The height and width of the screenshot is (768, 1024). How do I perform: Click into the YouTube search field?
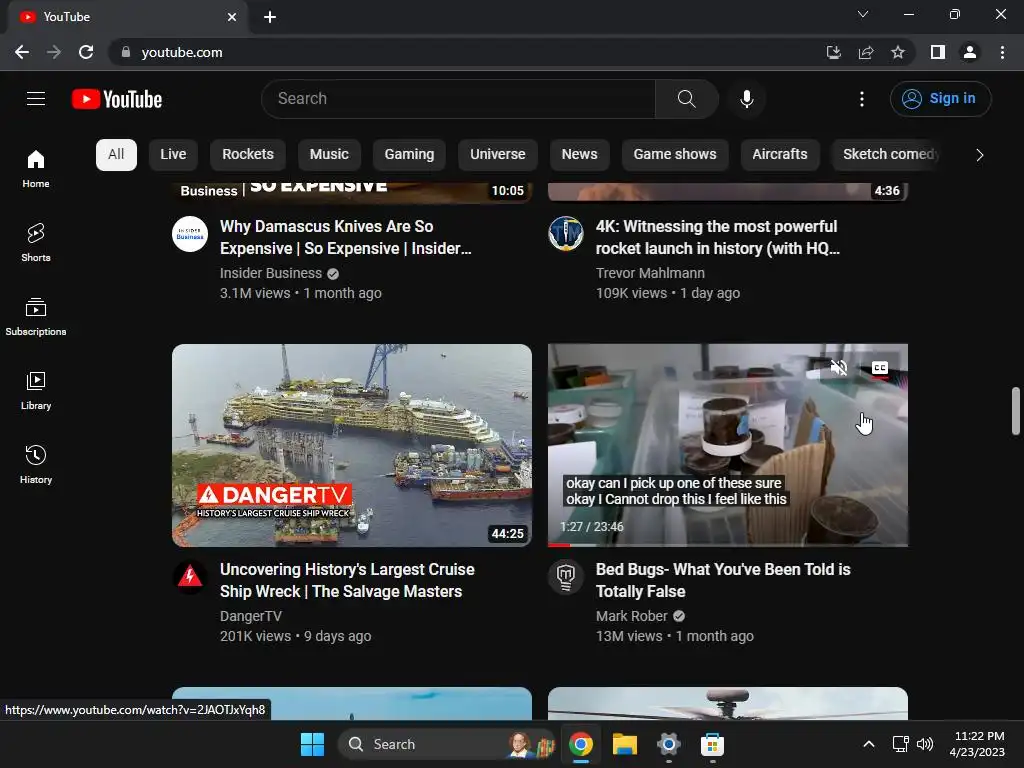(x=458, y=99)
